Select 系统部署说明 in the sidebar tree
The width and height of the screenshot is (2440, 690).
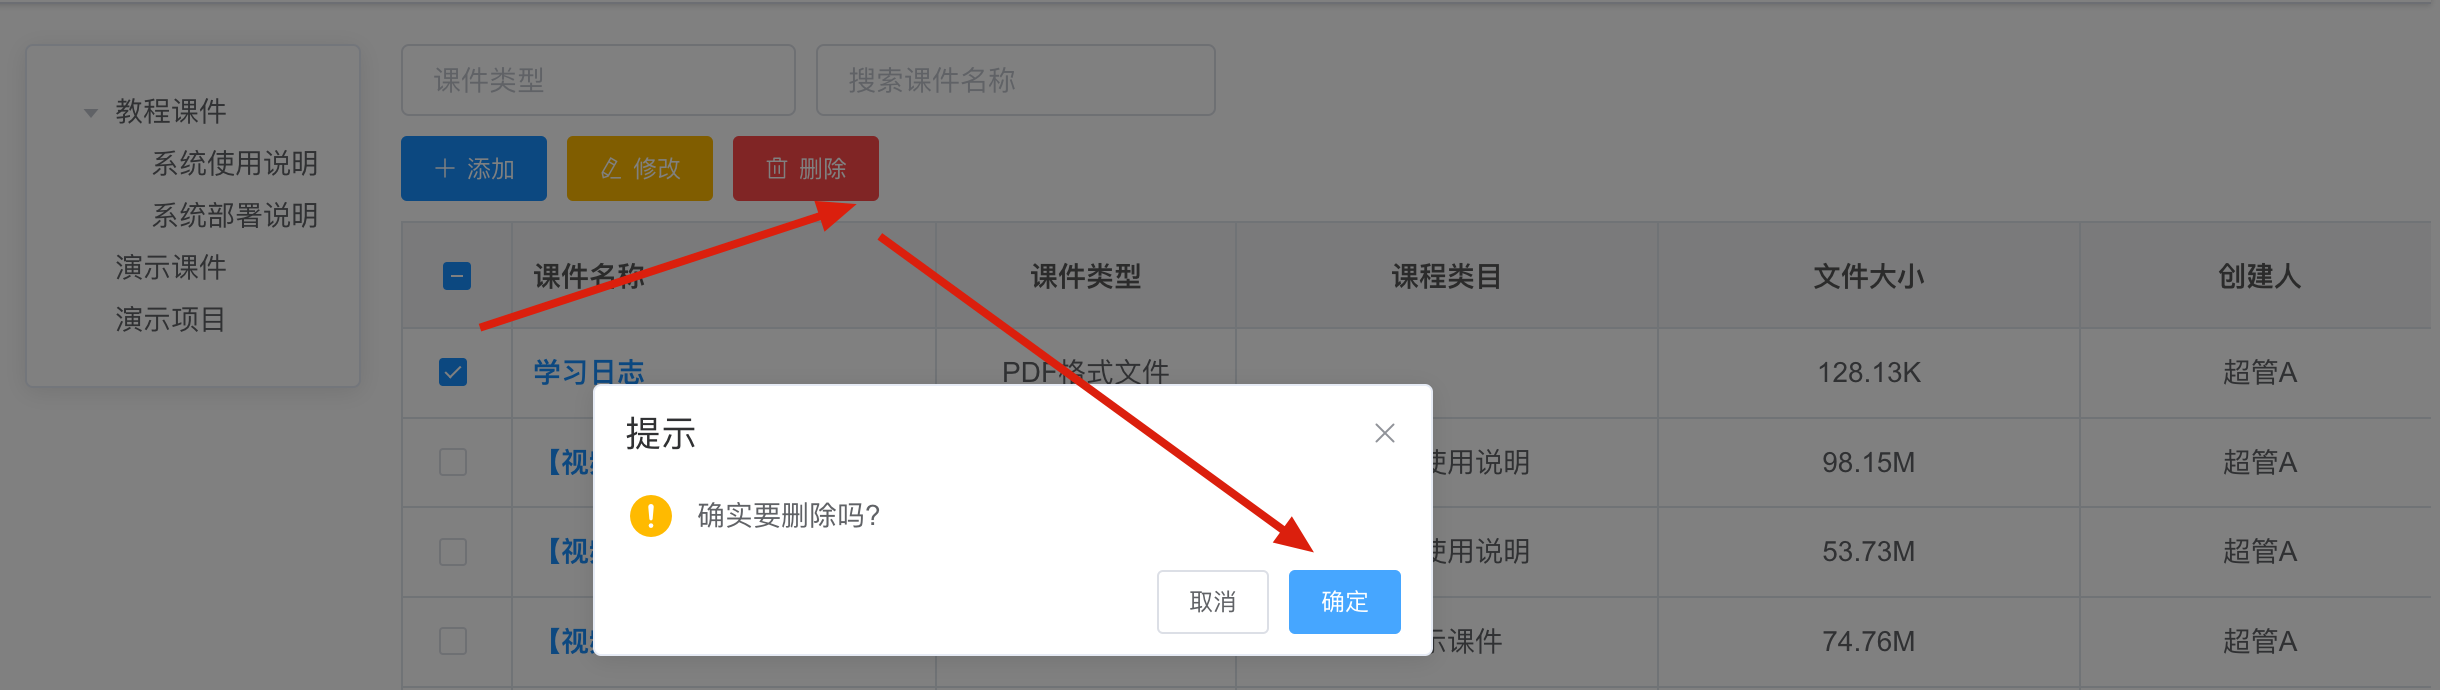click(235, 215)
